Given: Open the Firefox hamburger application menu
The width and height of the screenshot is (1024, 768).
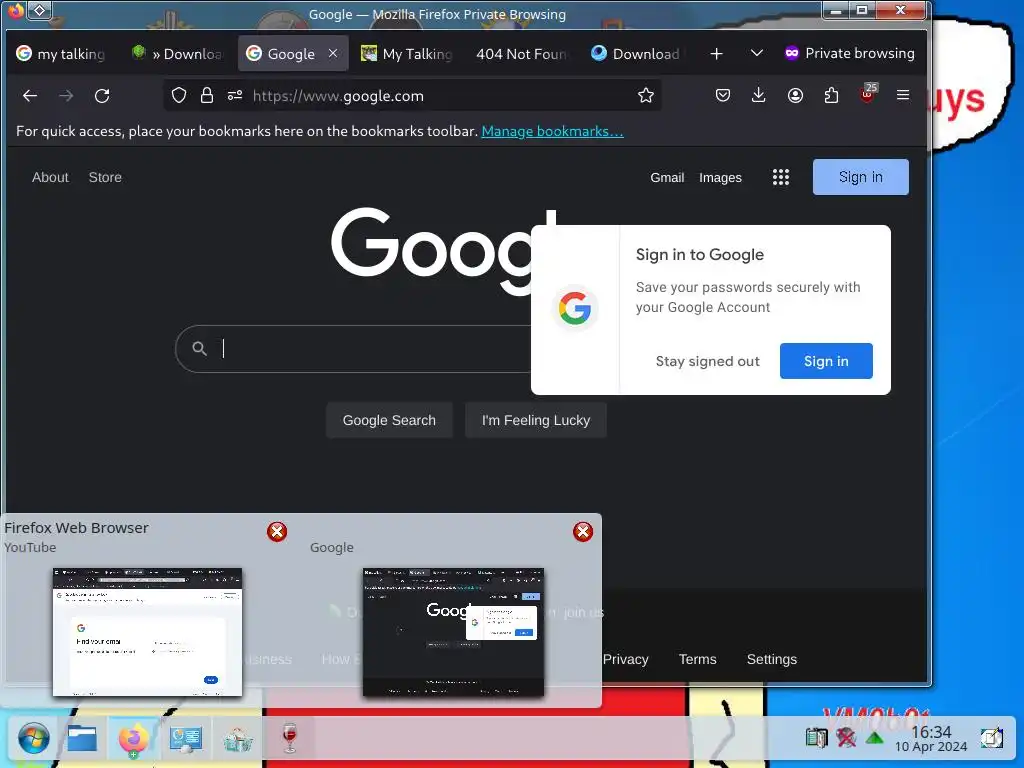Looking at the screenshot, I should (x=903, y=95).
